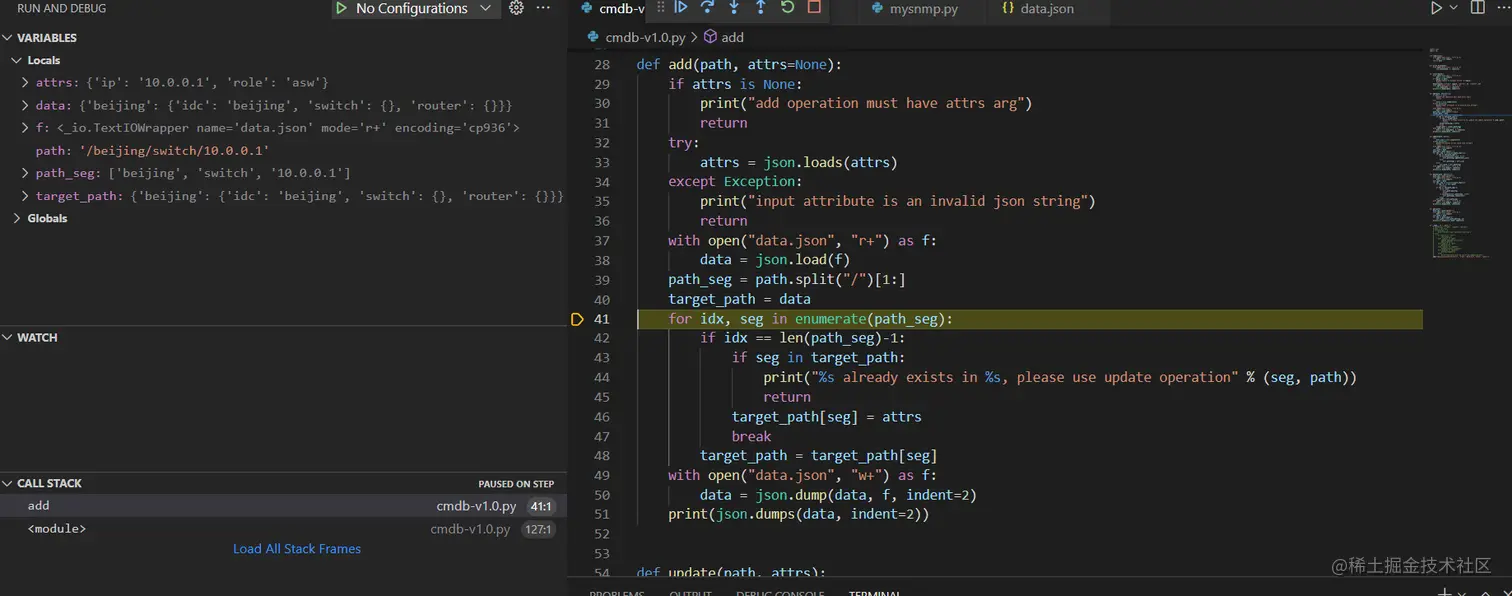Click the green Start Debugging arrow
Screen dimensions: 1512x596
click(x=341, y=8)
